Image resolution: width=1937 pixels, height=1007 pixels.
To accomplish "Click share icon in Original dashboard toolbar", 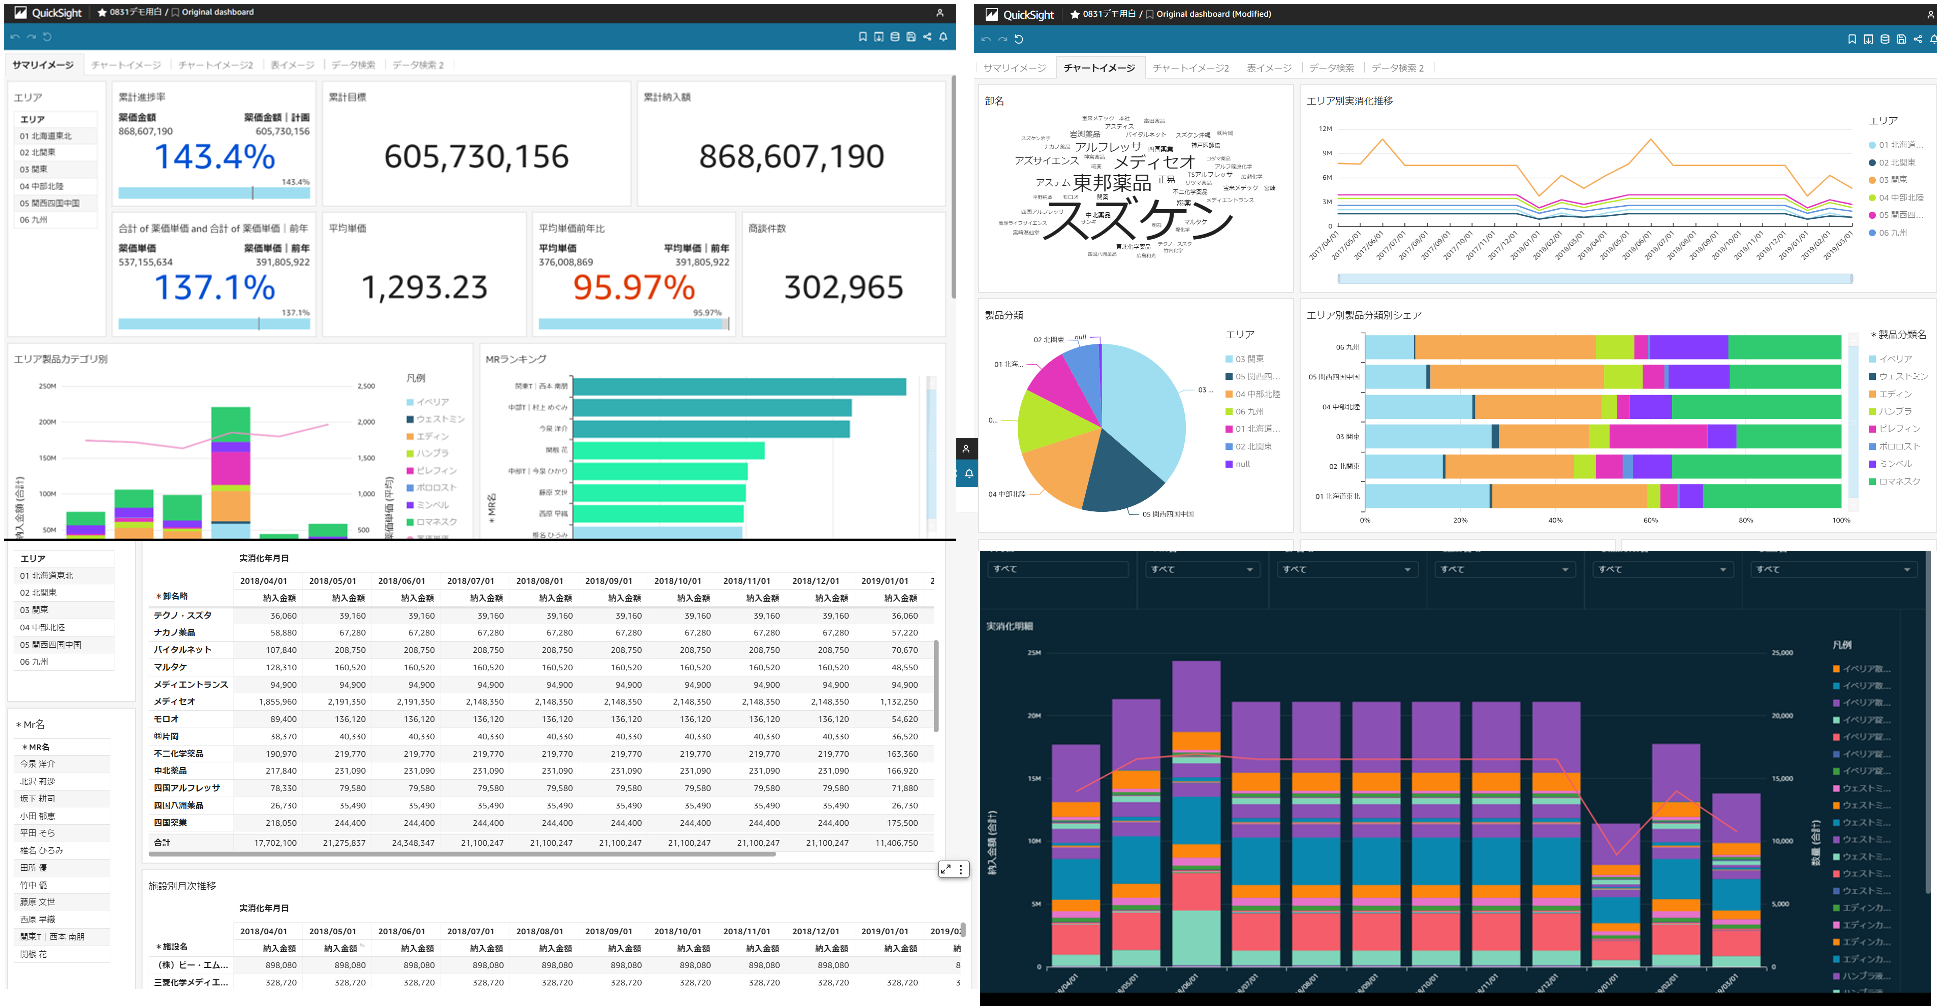I will pyautogui.click(x=927, y=37).
